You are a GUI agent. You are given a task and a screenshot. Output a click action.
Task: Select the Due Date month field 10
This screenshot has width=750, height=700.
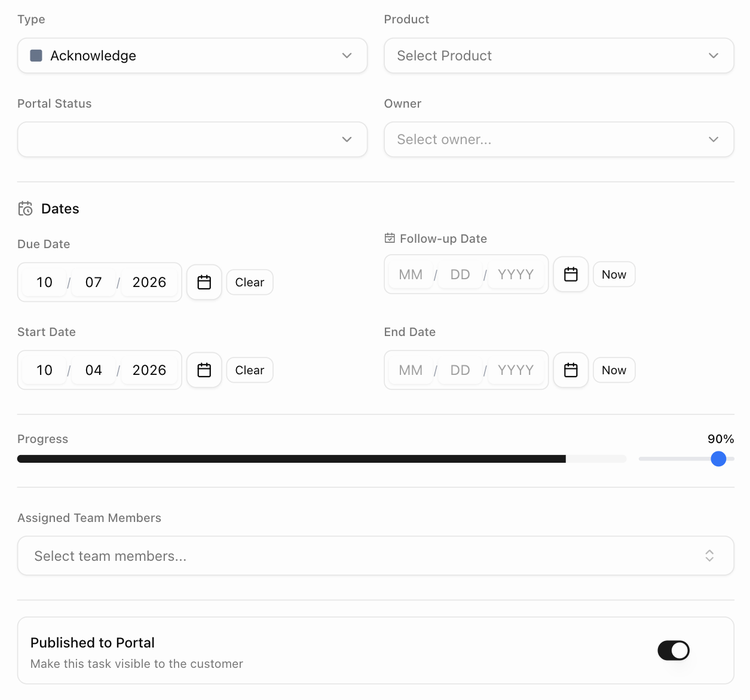coord(44,282)
